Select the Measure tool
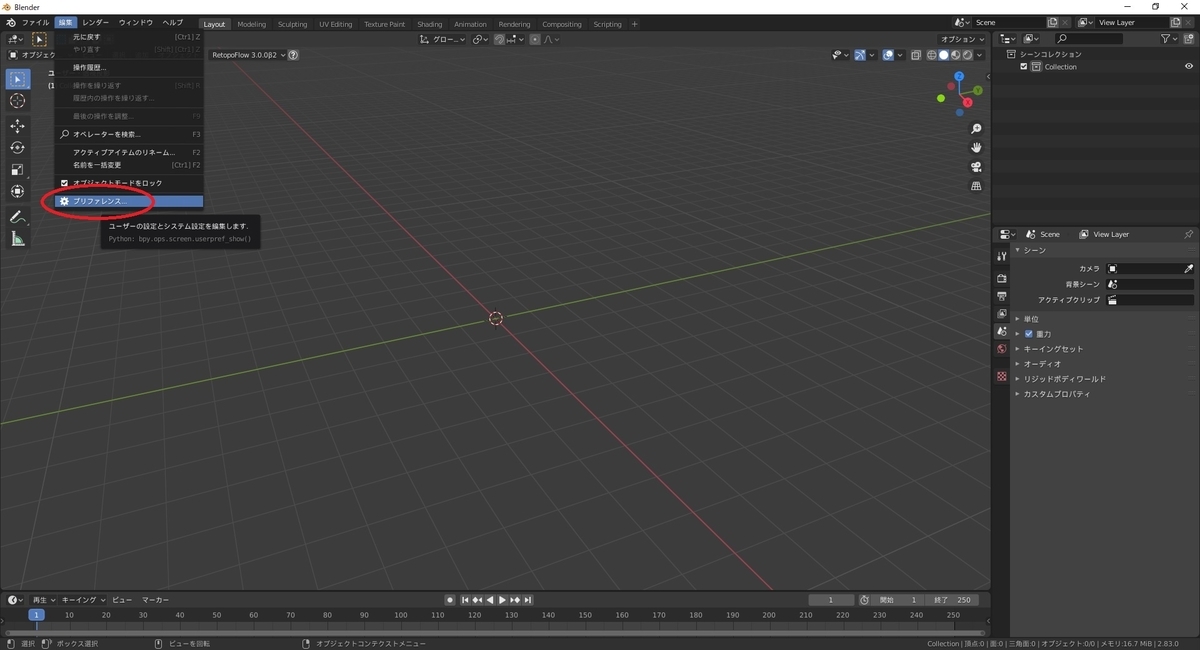1200x650 pixels. click(x=18, y=239)
